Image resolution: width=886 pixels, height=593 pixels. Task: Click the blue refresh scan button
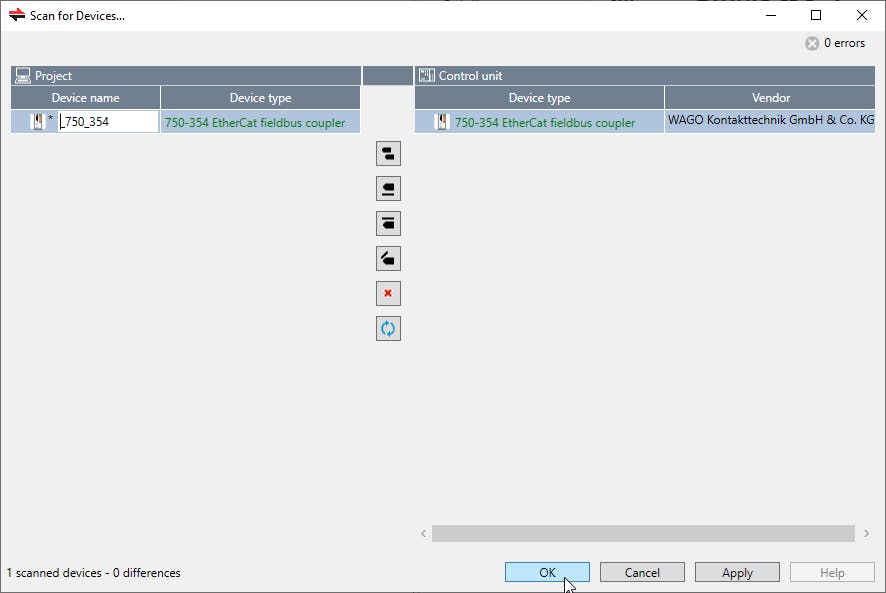click(388, 328)
